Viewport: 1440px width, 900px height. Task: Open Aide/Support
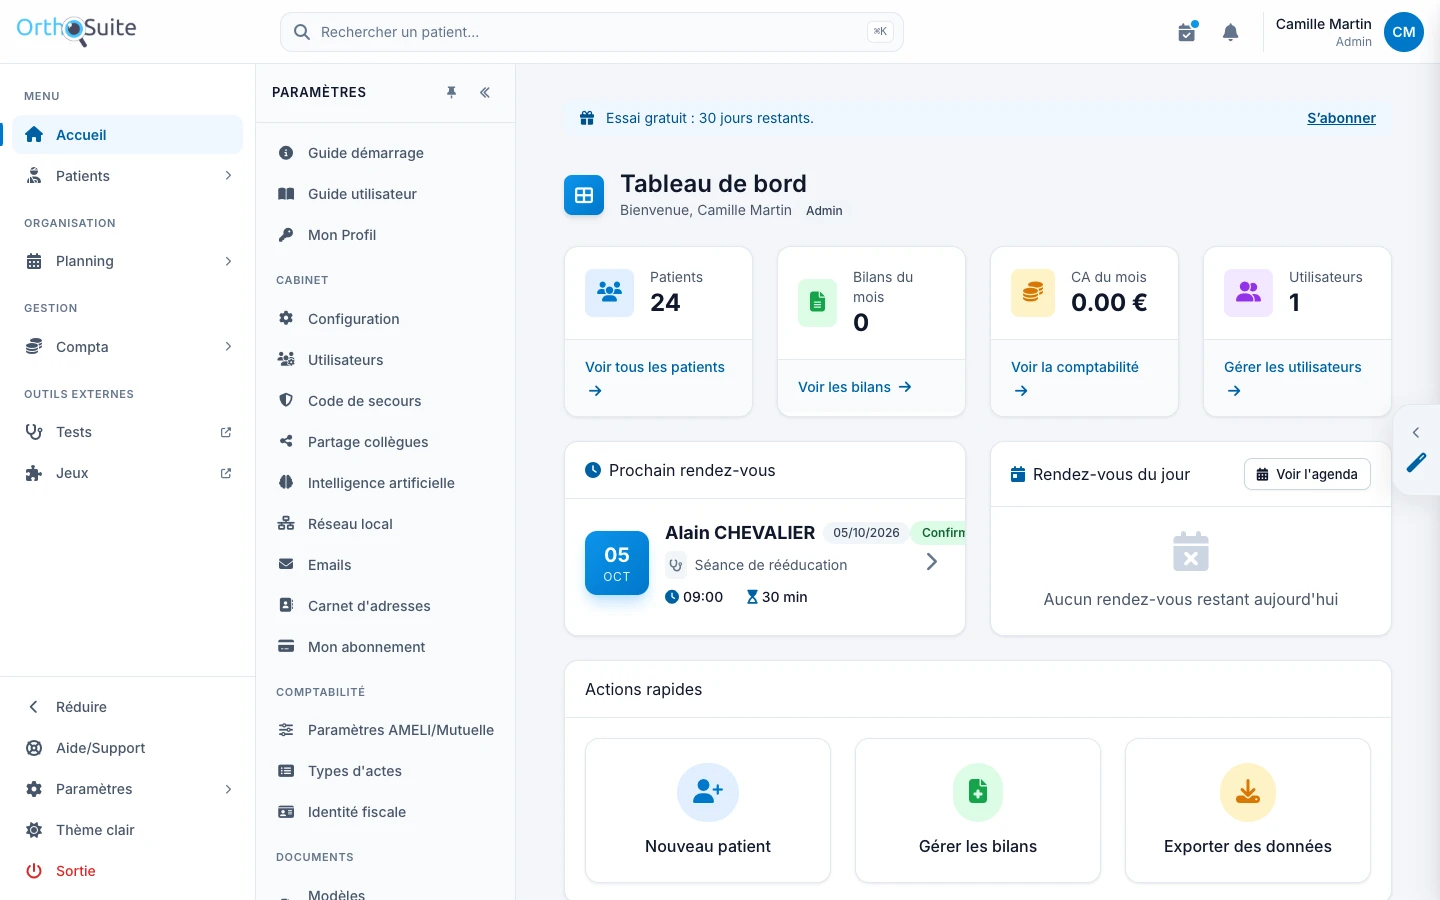(128, 748)
